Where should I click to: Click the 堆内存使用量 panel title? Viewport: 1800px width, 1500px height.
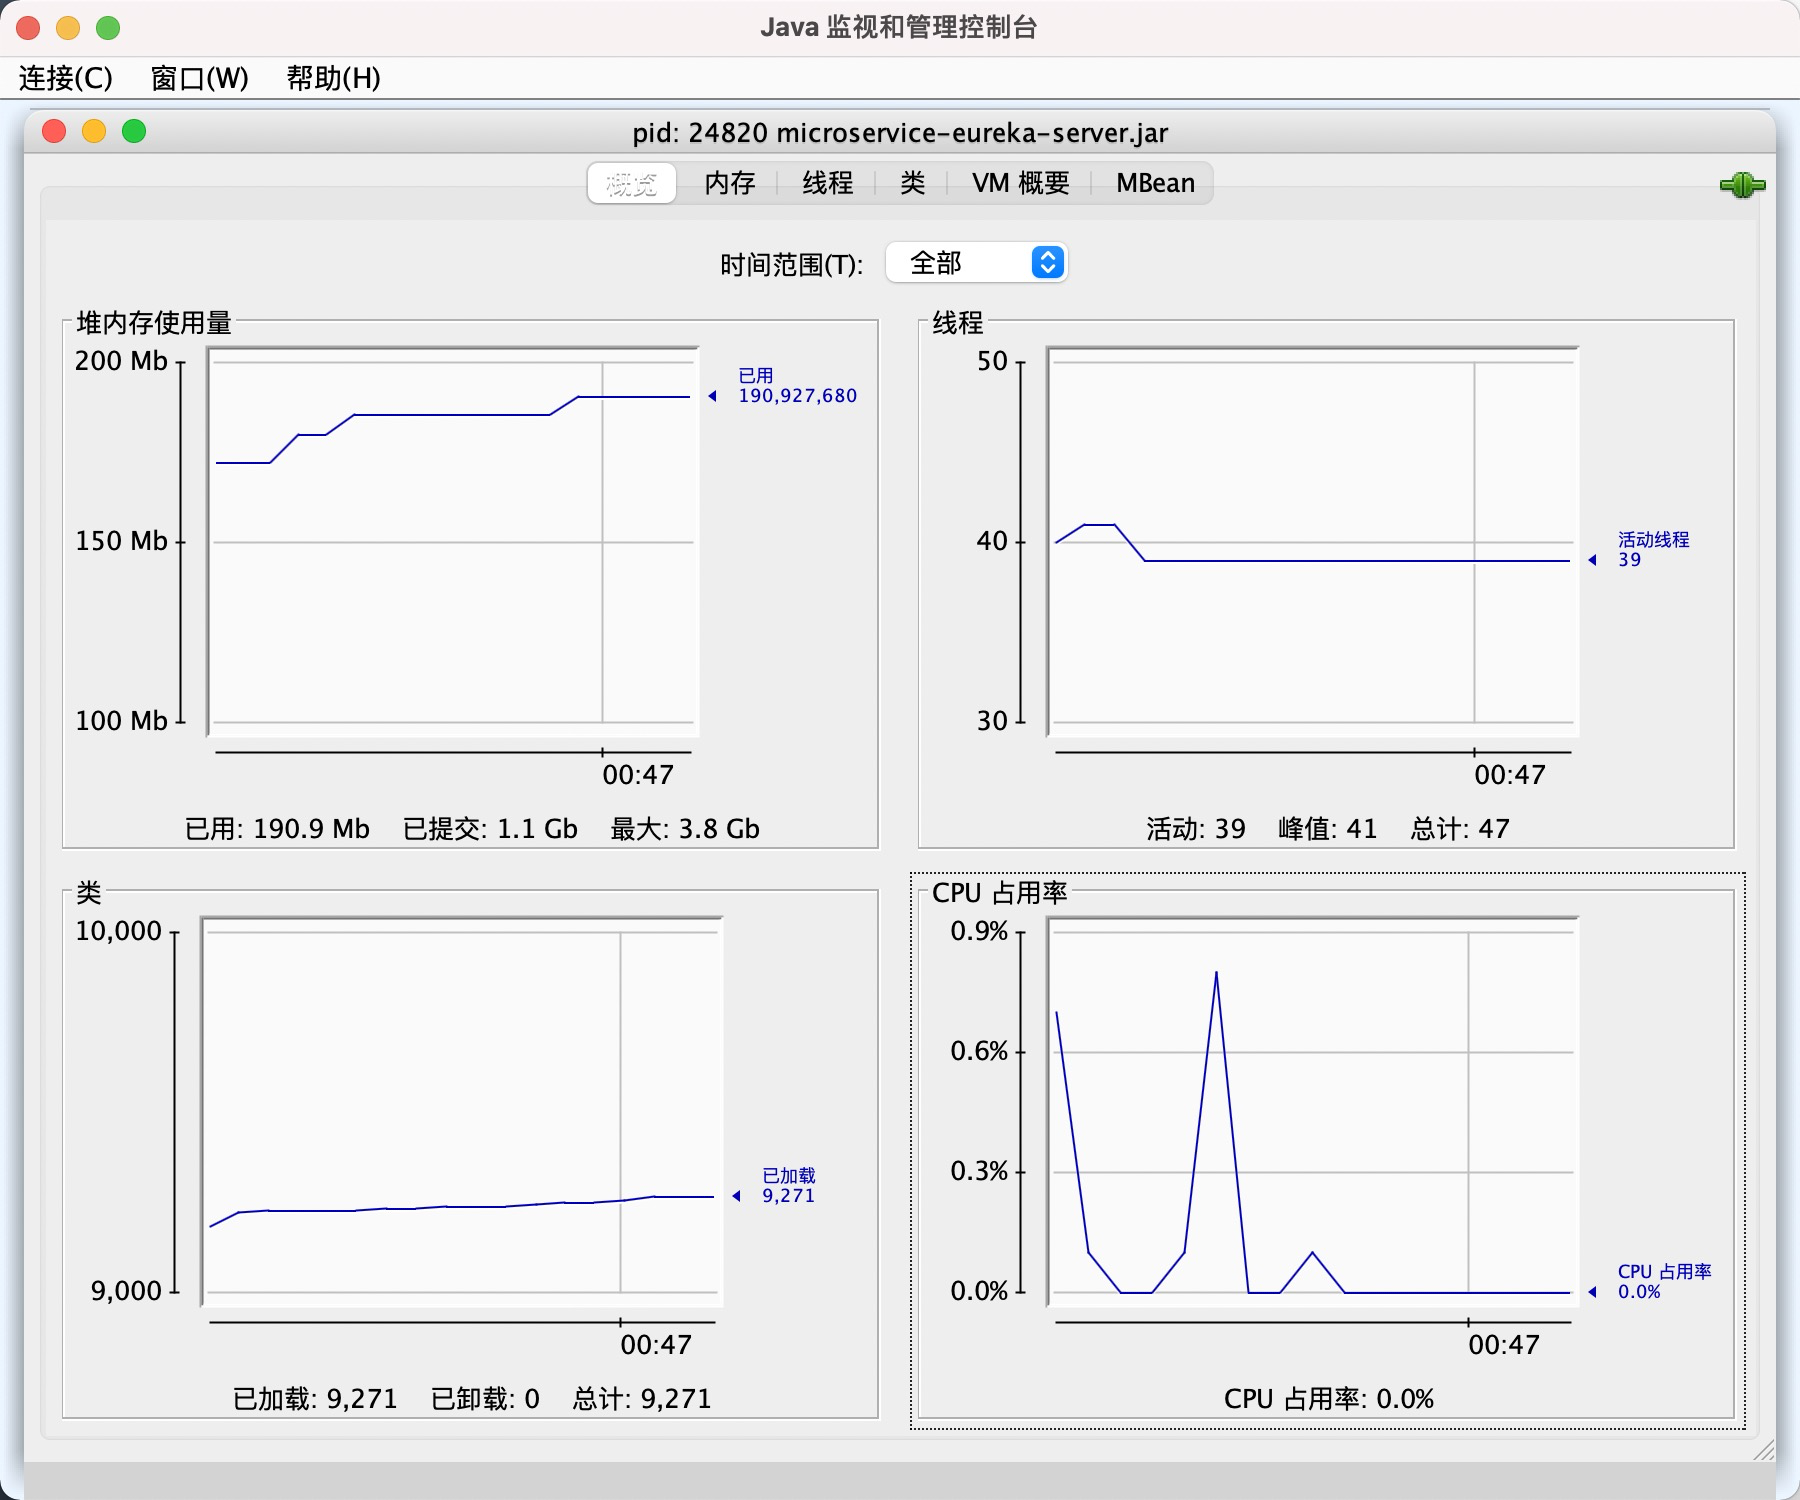pos(154,323)
